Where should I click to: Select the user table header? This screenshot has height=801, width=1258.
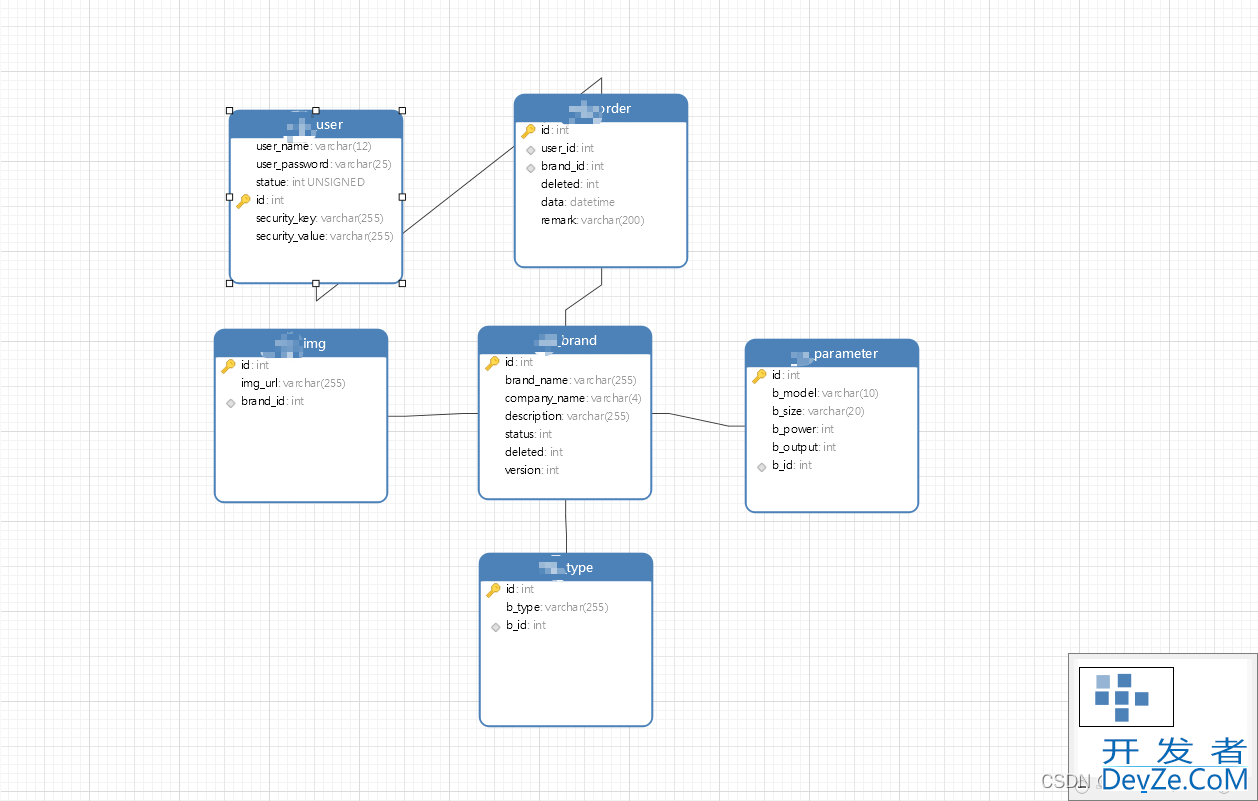[x=316, y=124]
